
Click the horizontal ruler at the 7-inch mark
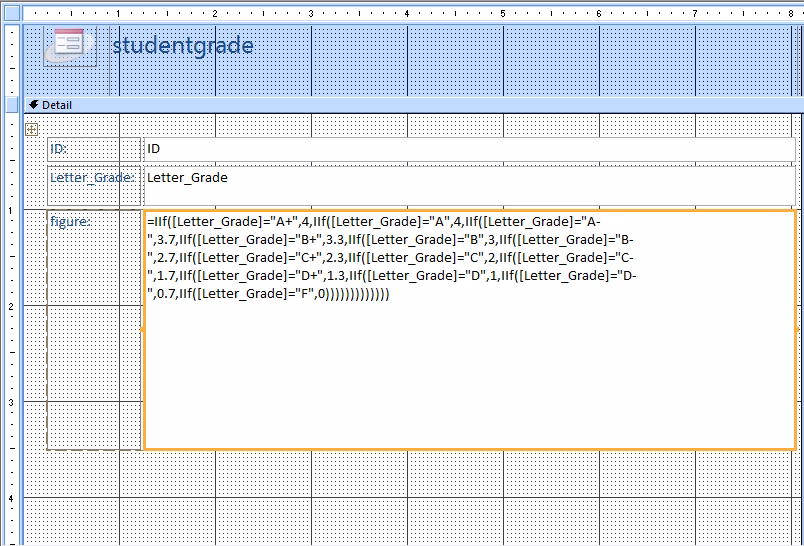pyautogui.click(x=695, y=14)
